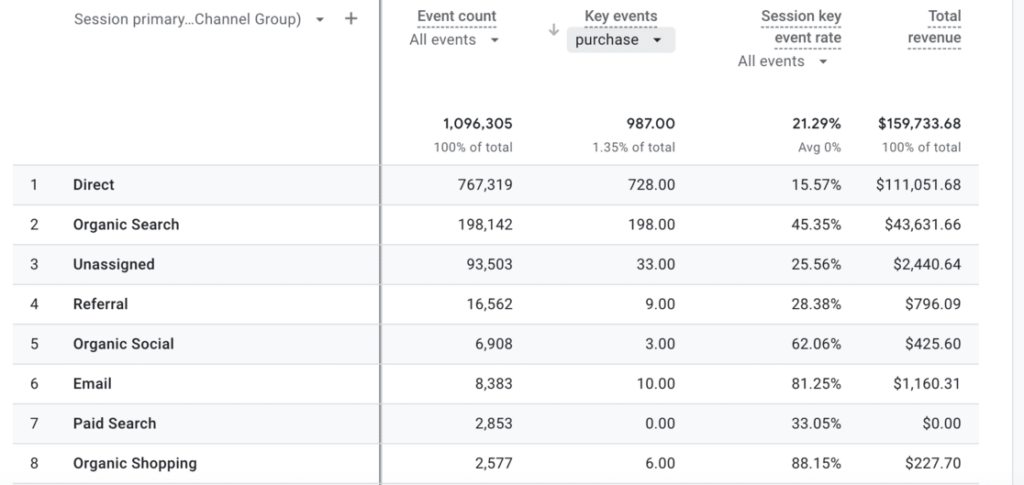
Task: Select the Organic Search channel row
Action: coord(126,225)
